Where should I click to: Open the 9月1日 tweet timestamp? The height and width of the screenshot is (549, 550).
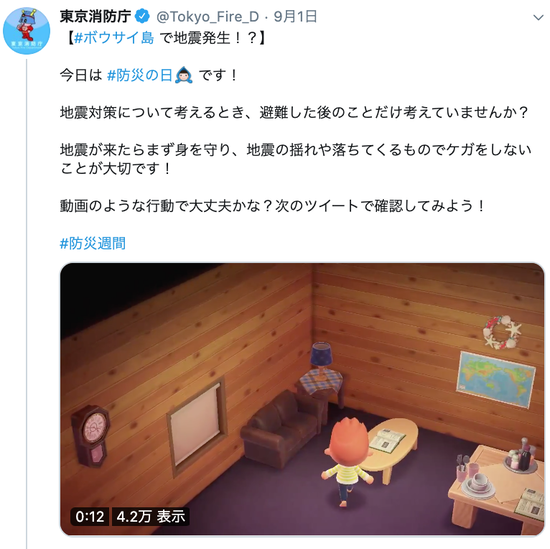[295, 16]
